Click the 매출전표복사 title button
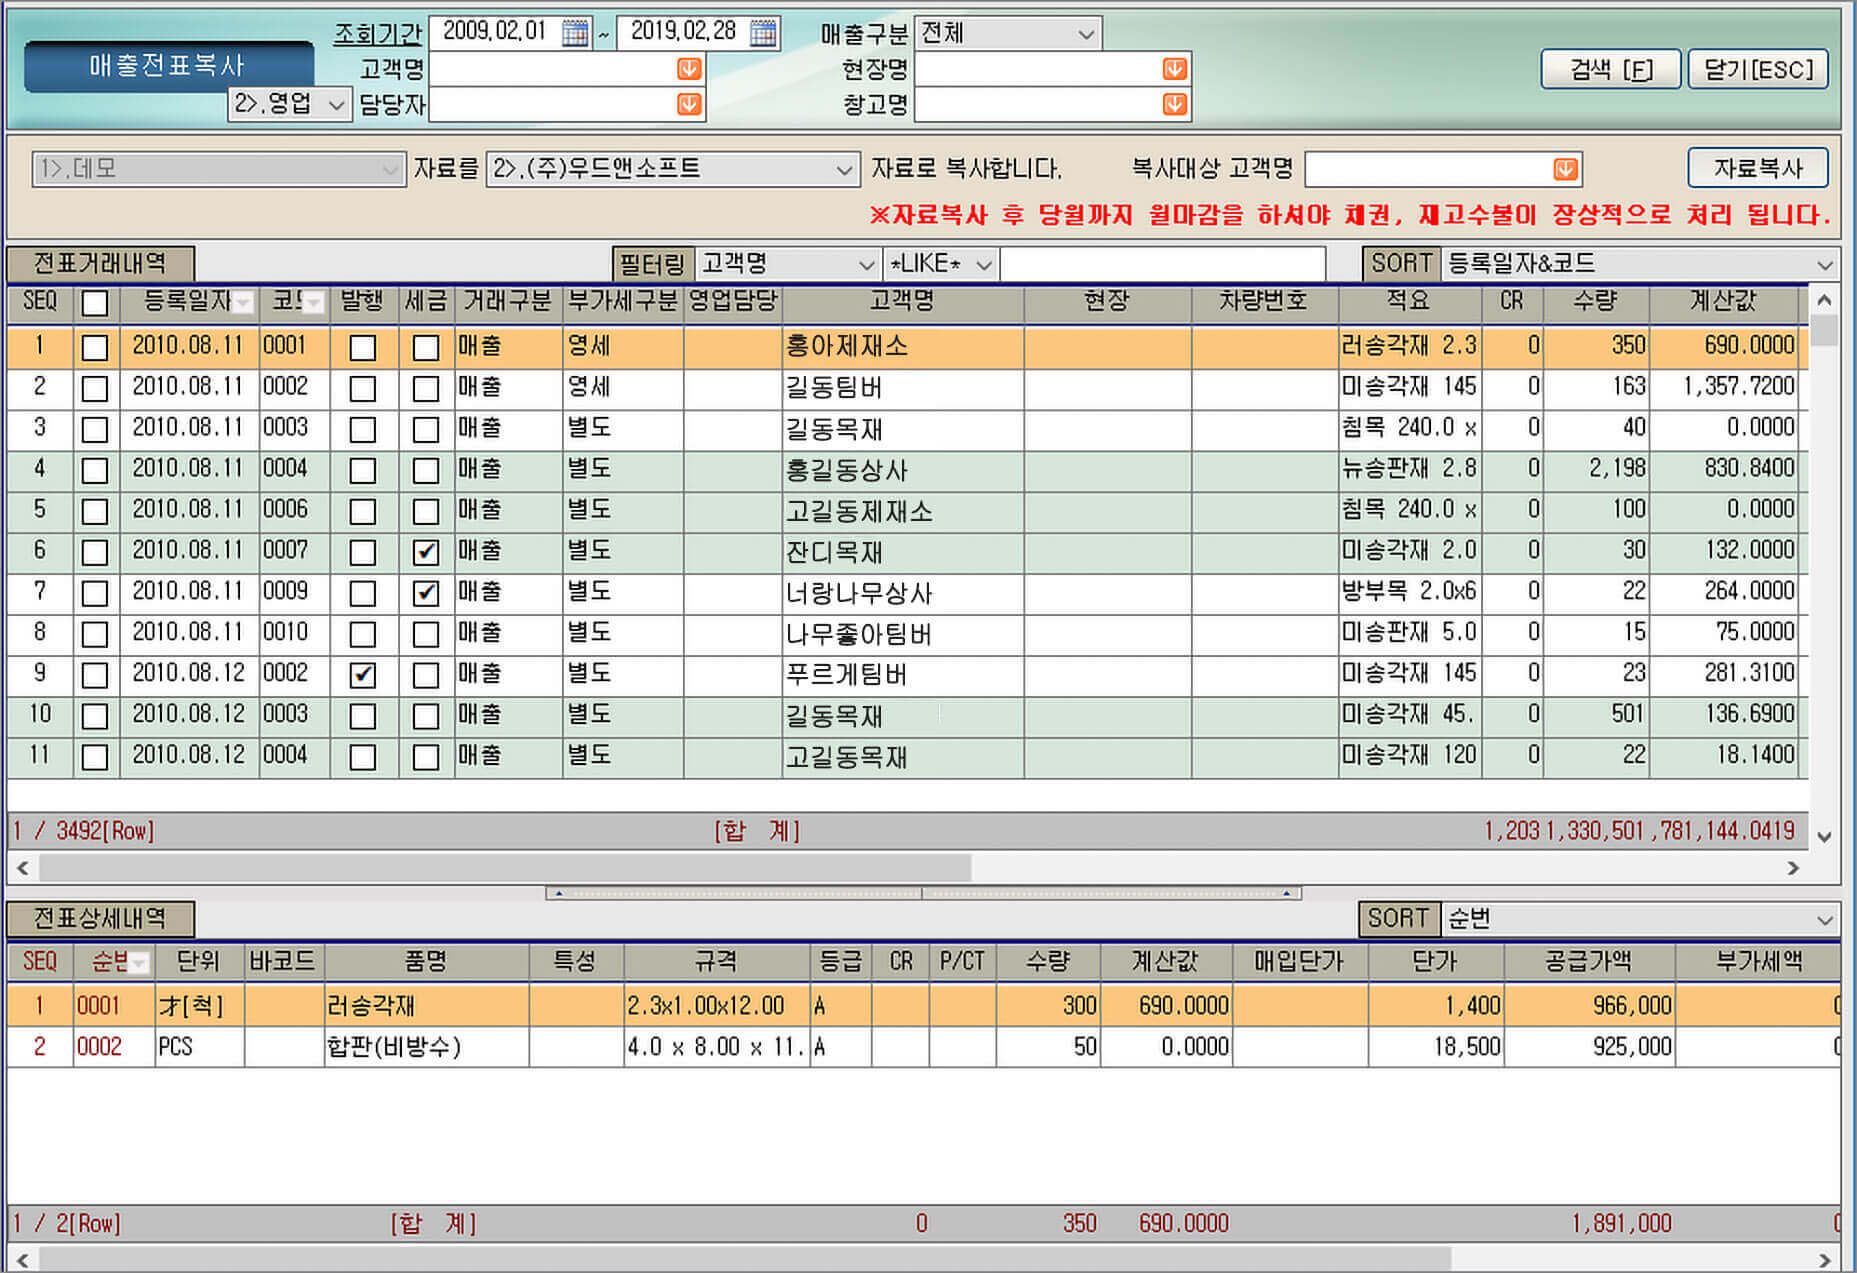This screenshot has height=1273, width=1857. 168,66
